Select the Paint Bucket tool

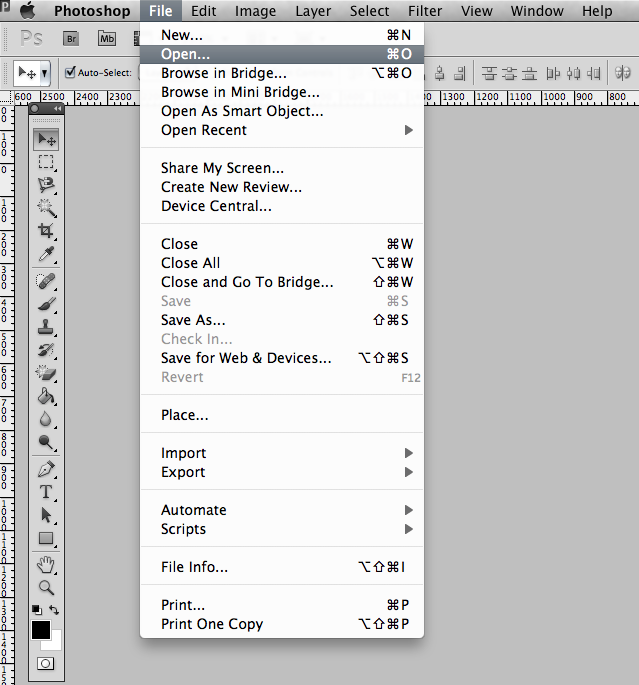tap(46, 396)
